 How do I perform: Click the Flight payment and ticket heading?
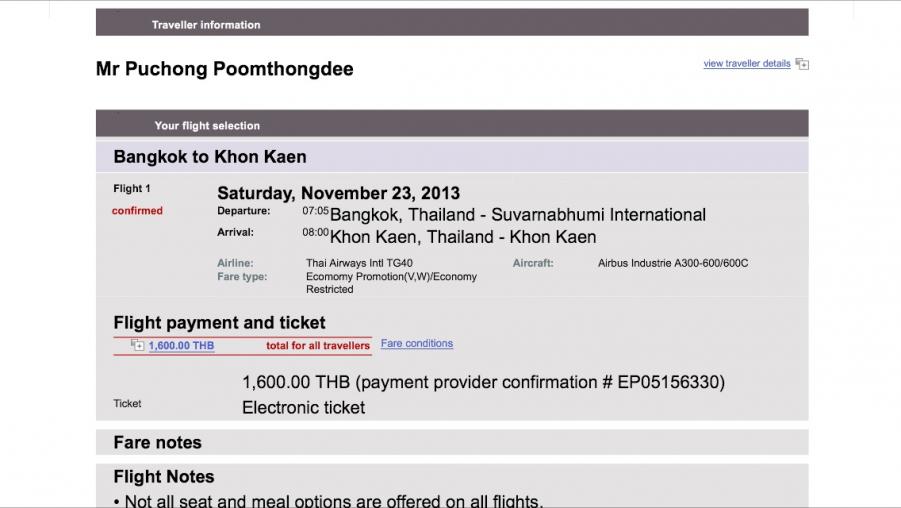click(219, 323)
